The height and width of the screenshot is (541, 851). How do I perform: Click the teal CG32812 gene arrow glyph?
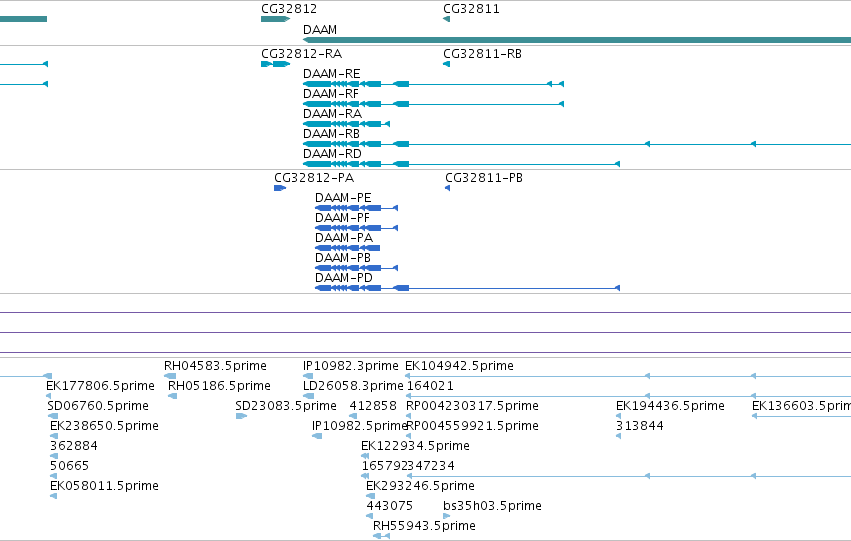point(275,19)
